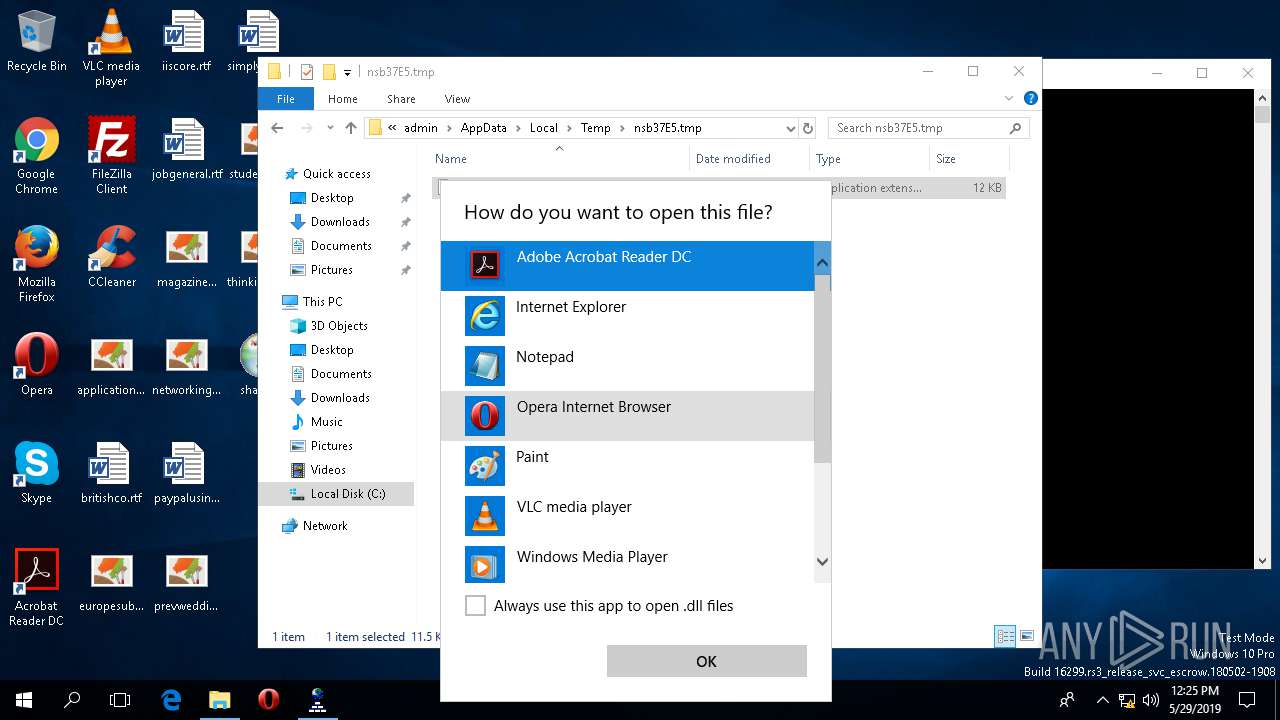Select Adobe Acrobat Reader DC app icon
Image resolution: width=1280 pixels, height=720 pixels.
click(x=485, y=265)
